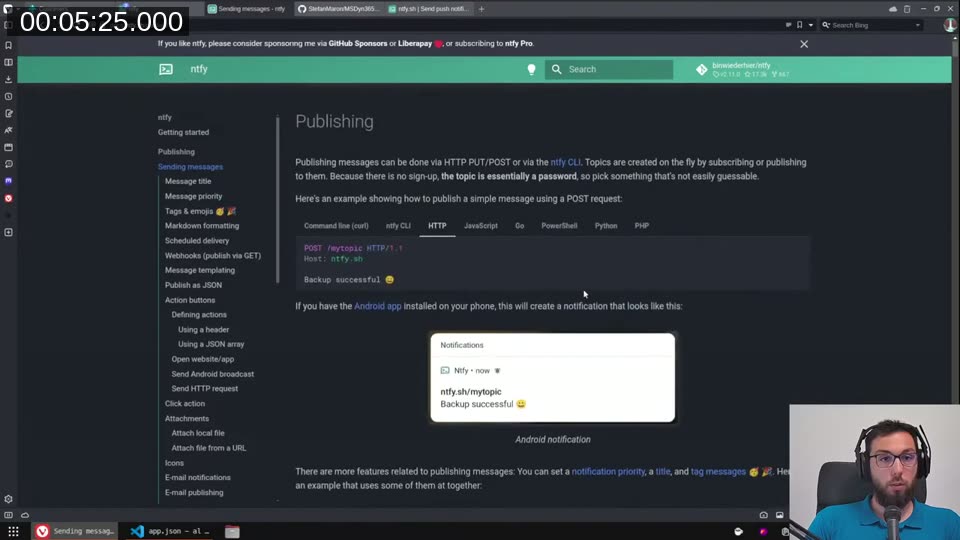The height and width of the screenshot is (540, 960).
Task: Expand the Search Bing engine dropdown
Action: (918, 25)
